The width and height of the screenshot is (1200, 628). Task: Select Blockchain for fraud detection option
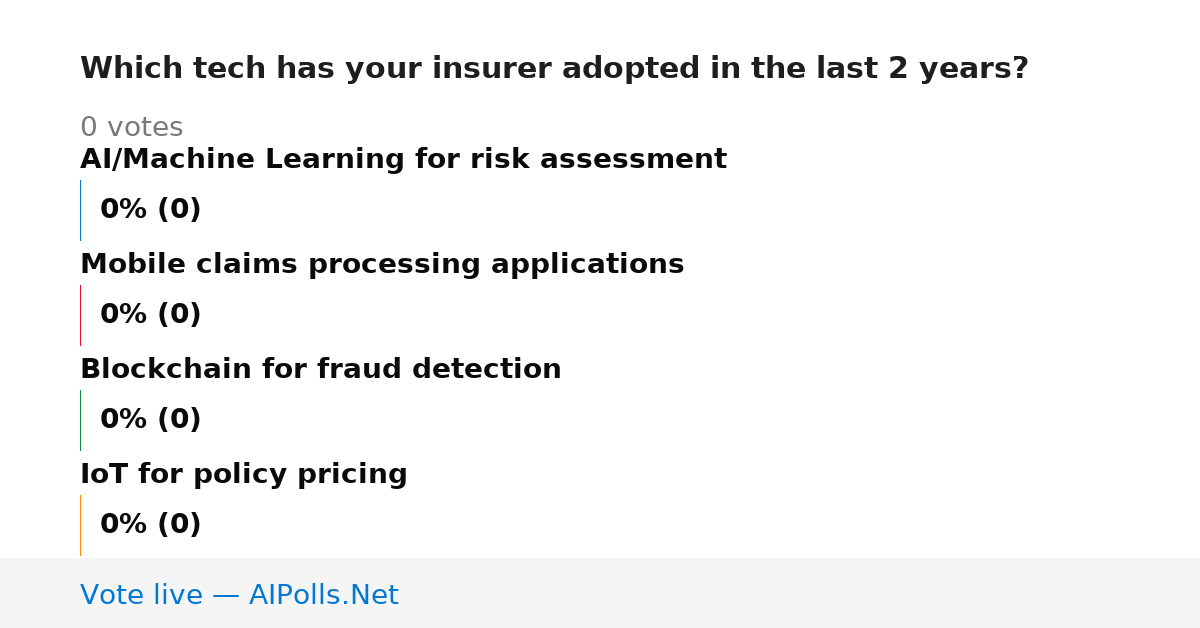pyautogui.click(x=320, y=370)
